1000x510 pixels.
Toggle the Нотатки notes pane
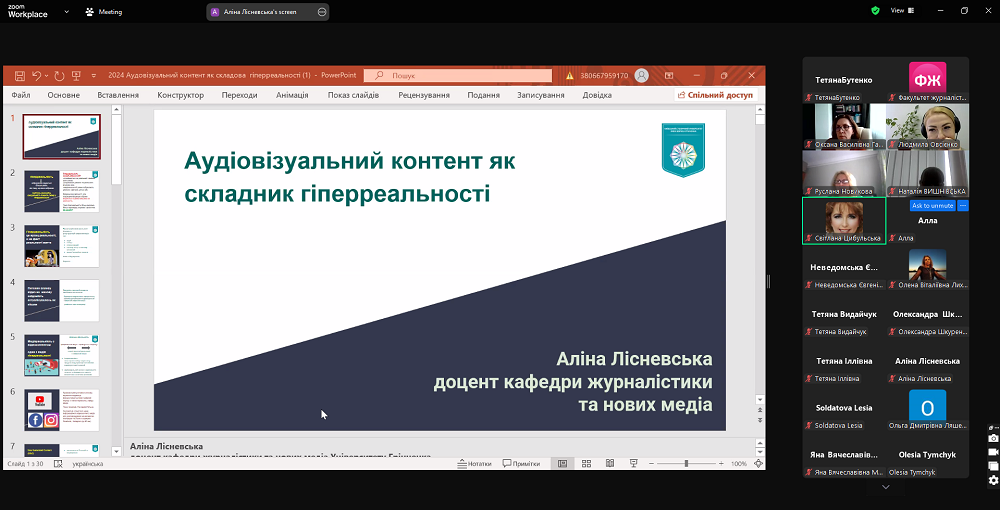coord(474,464)
